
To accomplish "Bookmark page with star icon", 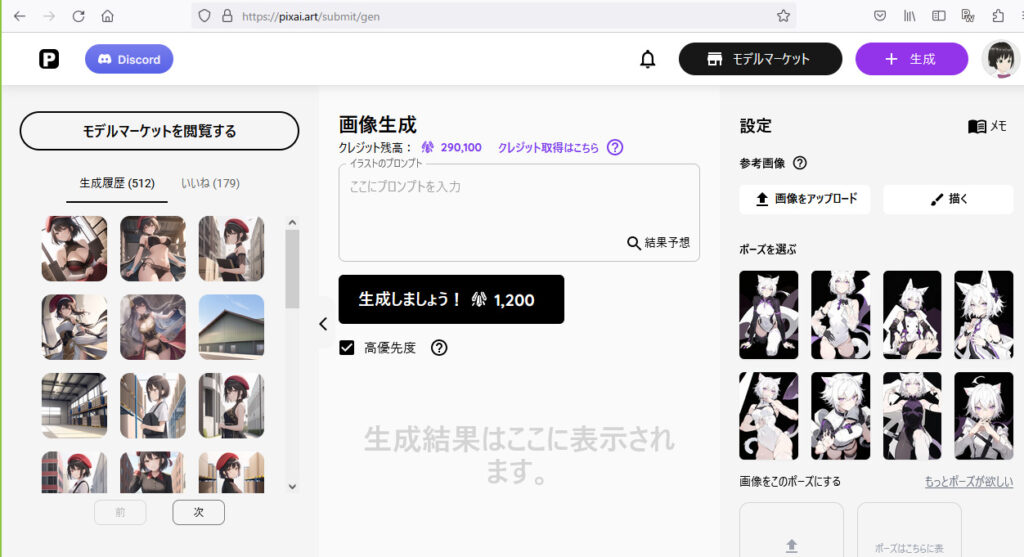I will [783, 16].
